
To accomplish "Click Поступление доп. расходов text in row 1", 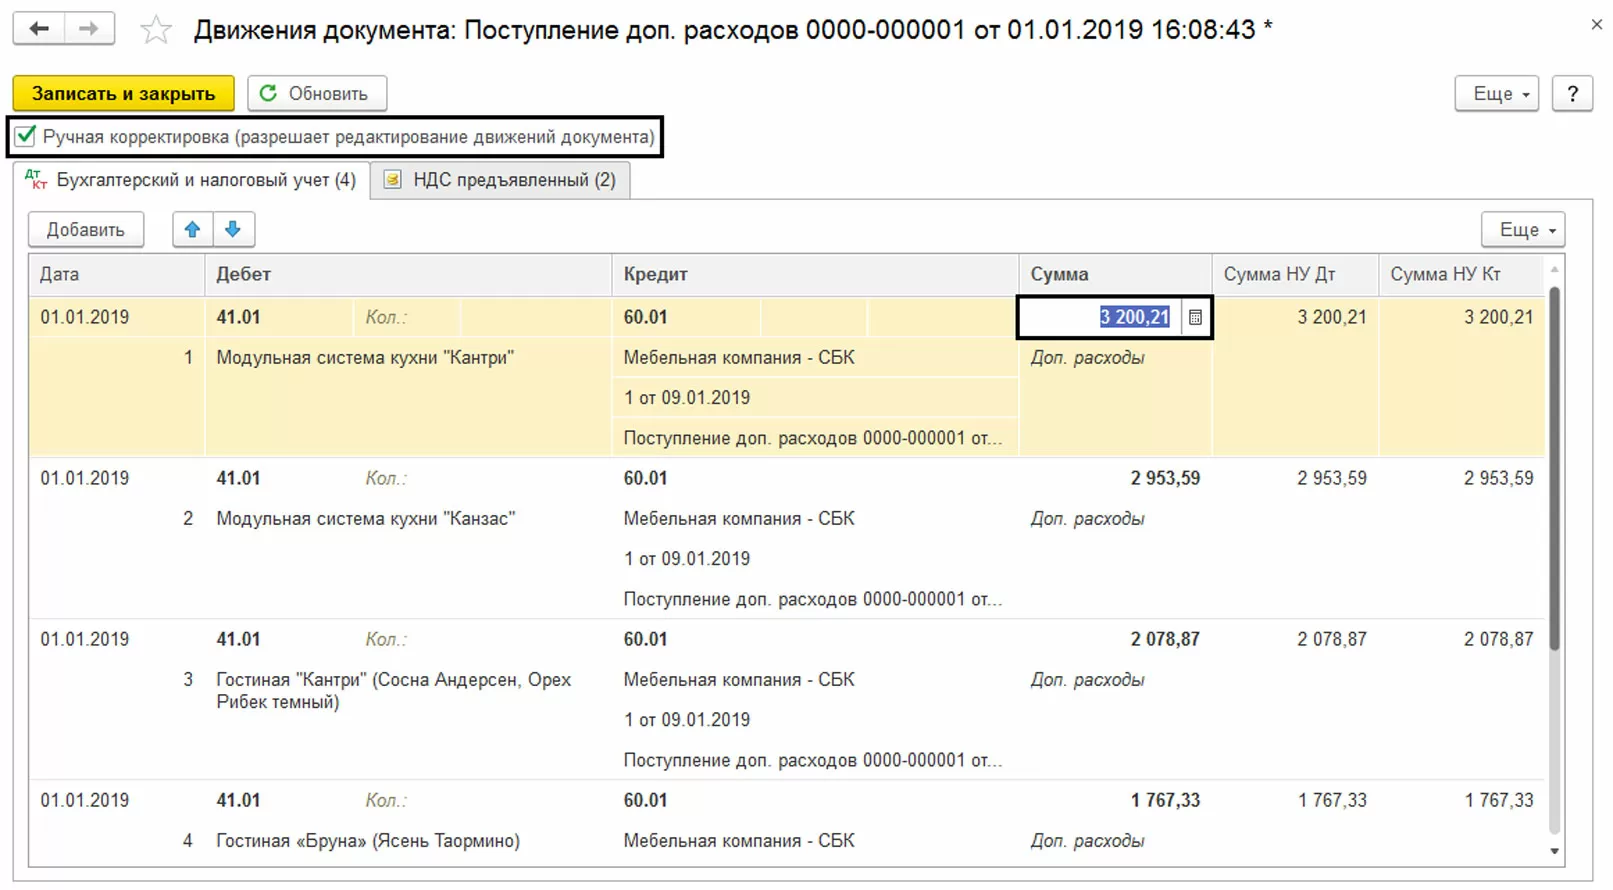I will tap(812, 438).
